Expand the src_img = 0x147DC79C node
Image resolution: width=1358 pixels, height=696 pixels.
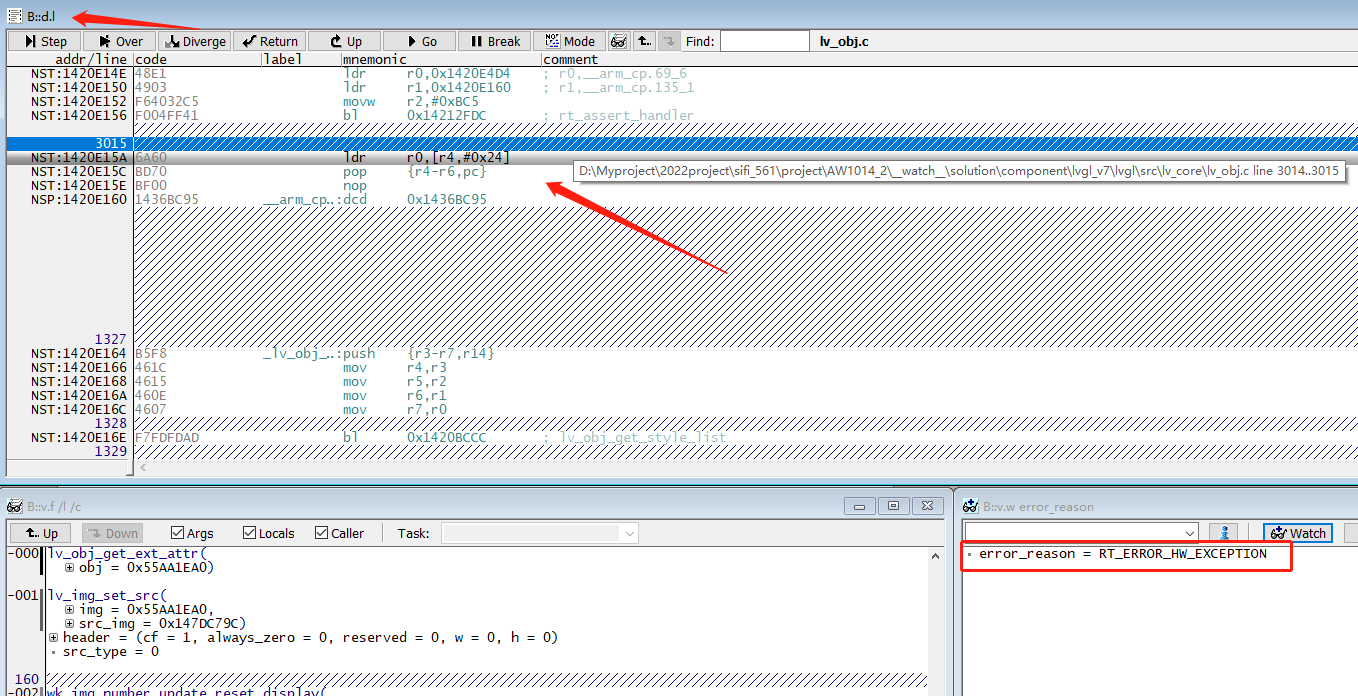coord(69,624)
